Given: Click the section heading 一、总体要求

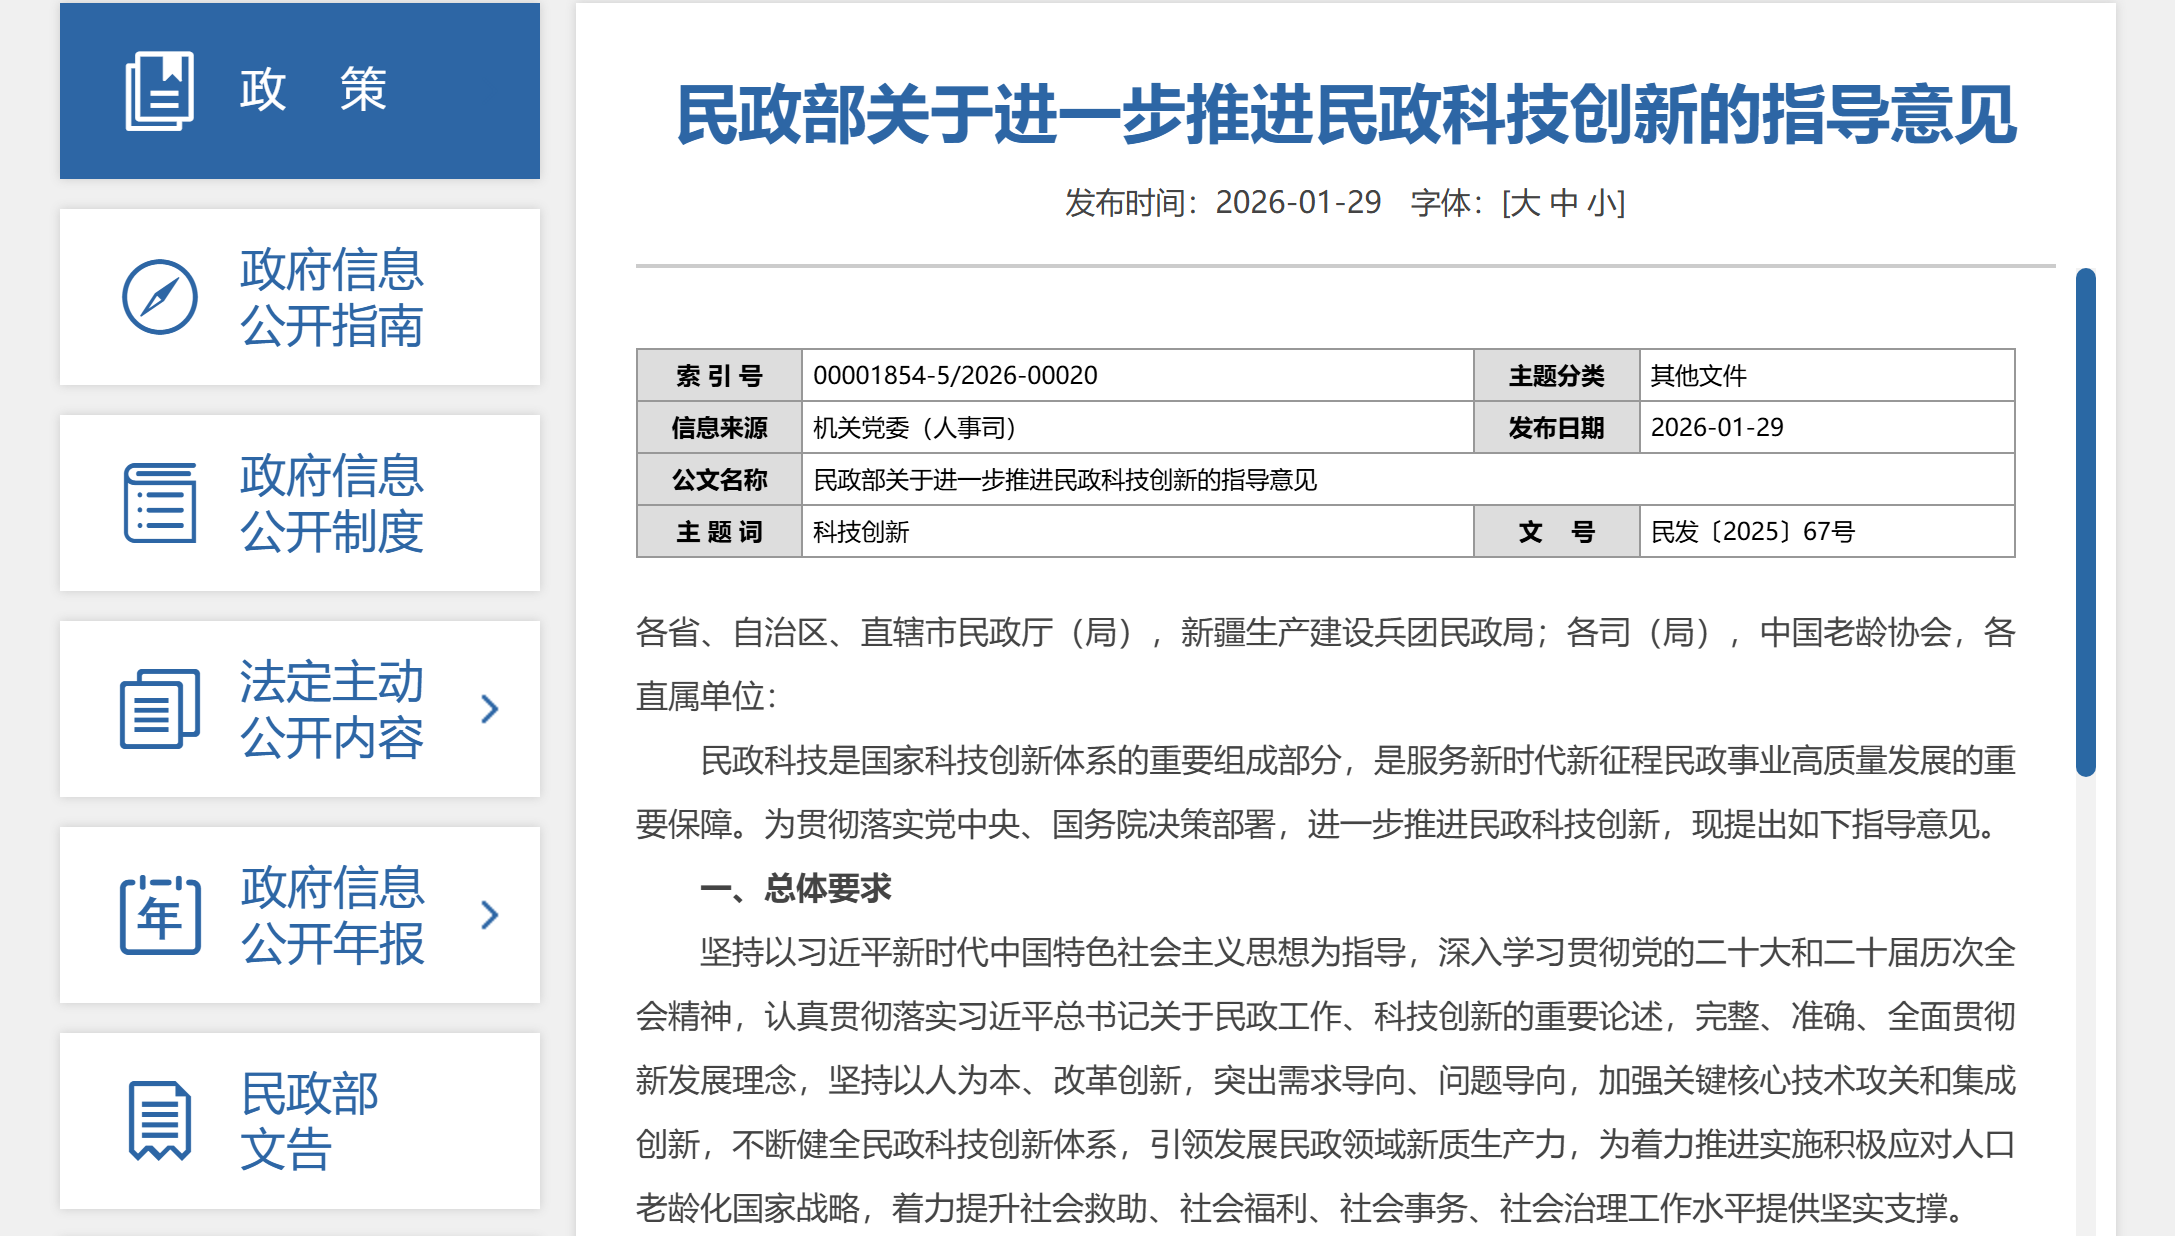Looking at the screenshot, I should tap(796, 888).
